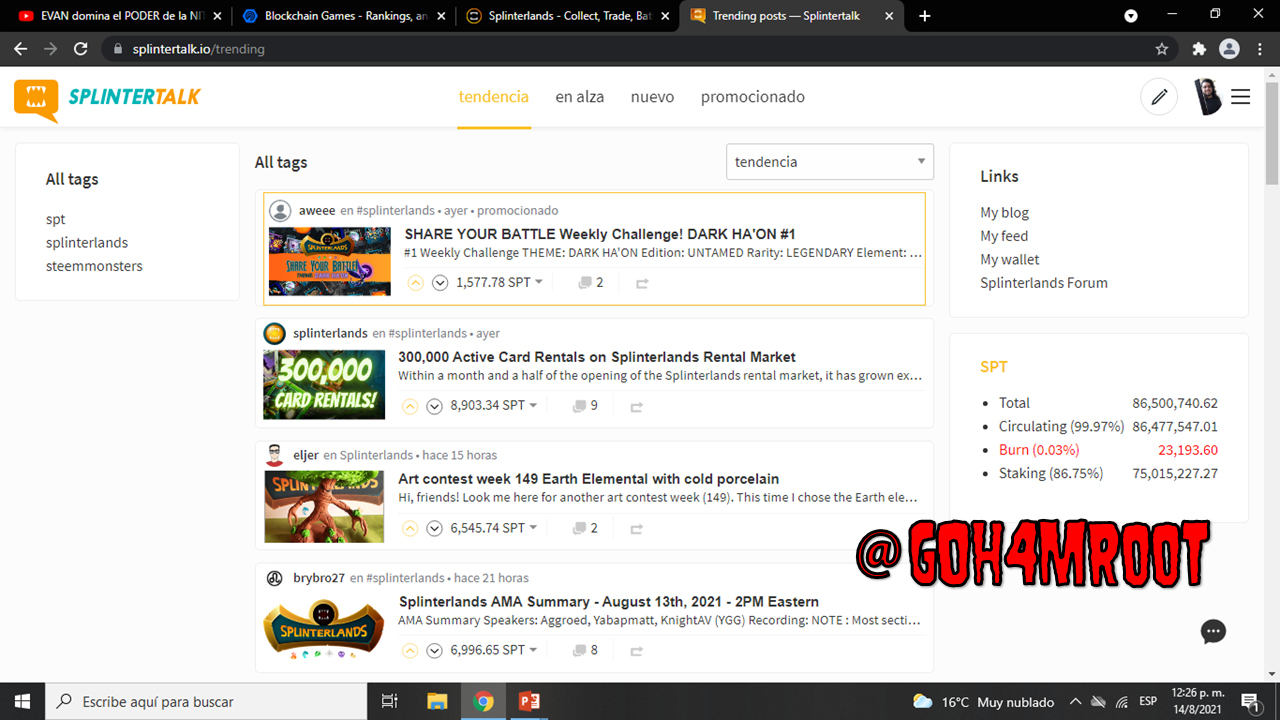Filter by the splinterlands tag
The width and height of the screenshot is (1280, 720).
87,243
